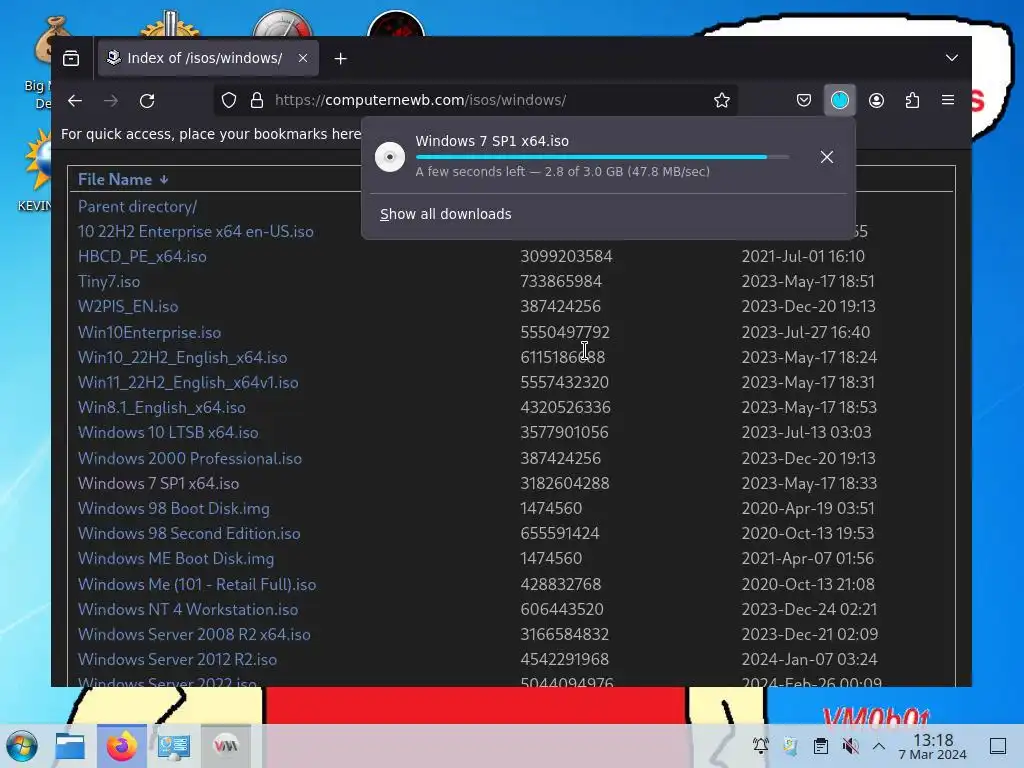
Task: Click date 2021-Jul-01 16:10
Action: [803, 257]
